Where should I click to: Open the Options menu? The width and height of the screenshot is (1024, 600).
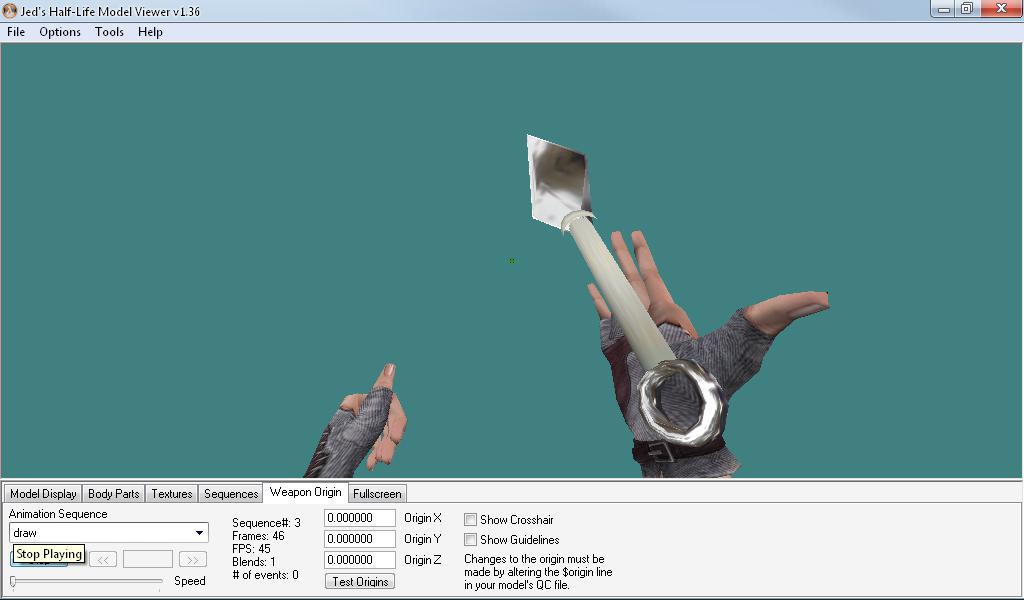[x=59, y=32]
